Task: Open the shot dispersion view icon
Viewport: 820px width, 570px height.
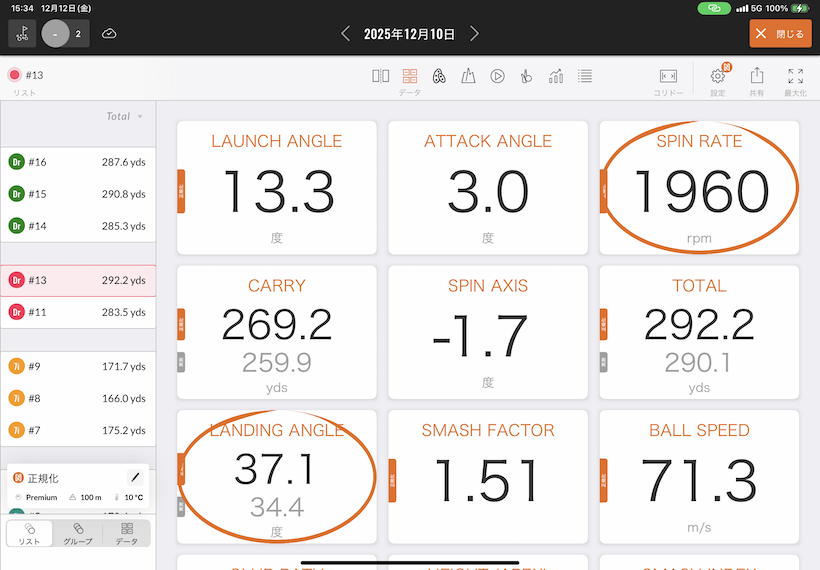Action: 438,76
